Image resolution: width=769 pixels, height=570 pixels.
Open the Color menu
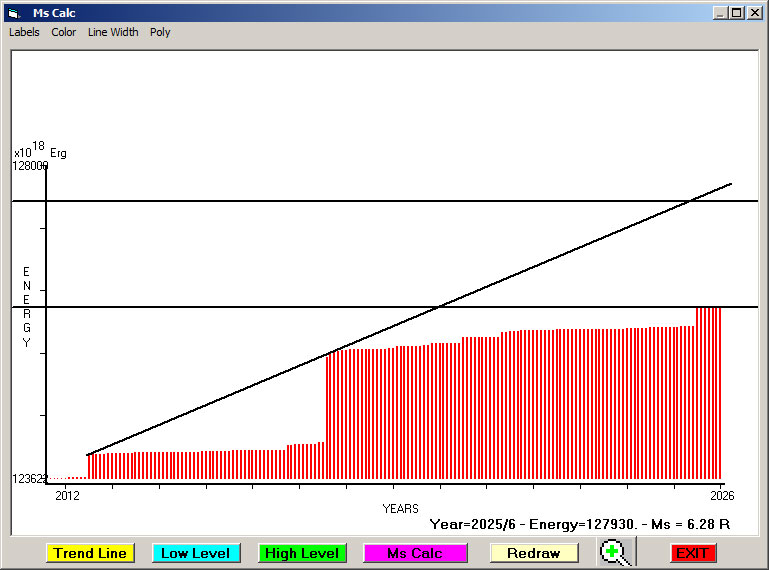64,32
